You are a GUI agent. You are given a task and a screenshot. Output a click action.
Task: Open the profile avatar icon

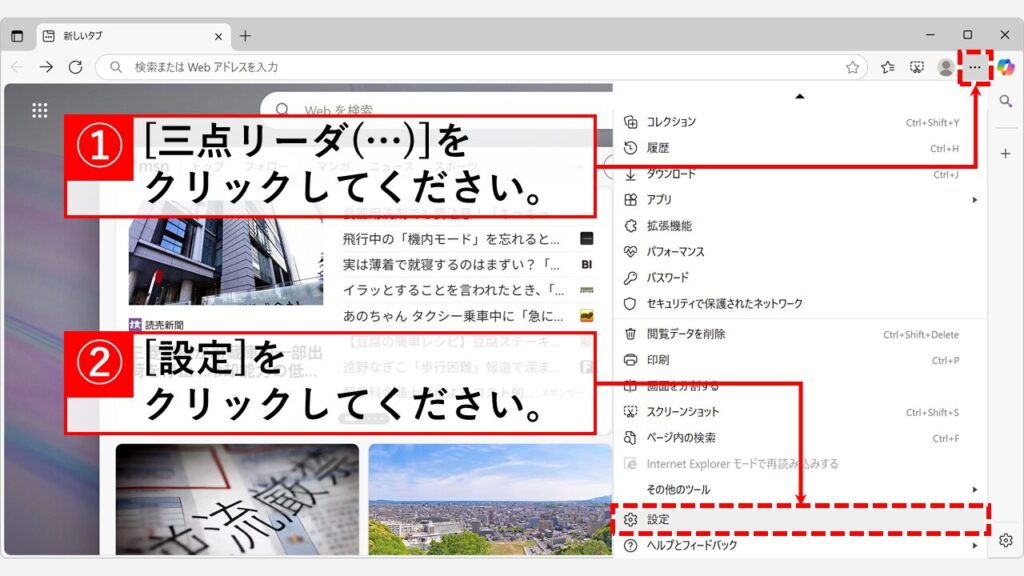point(945,67)
